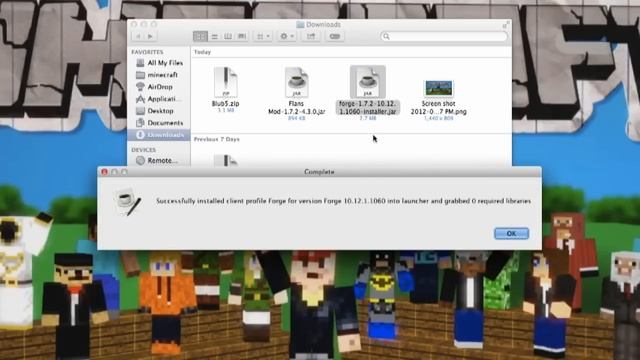
Task: Click the Blub5.zip file name label
Action: point(225,104)
